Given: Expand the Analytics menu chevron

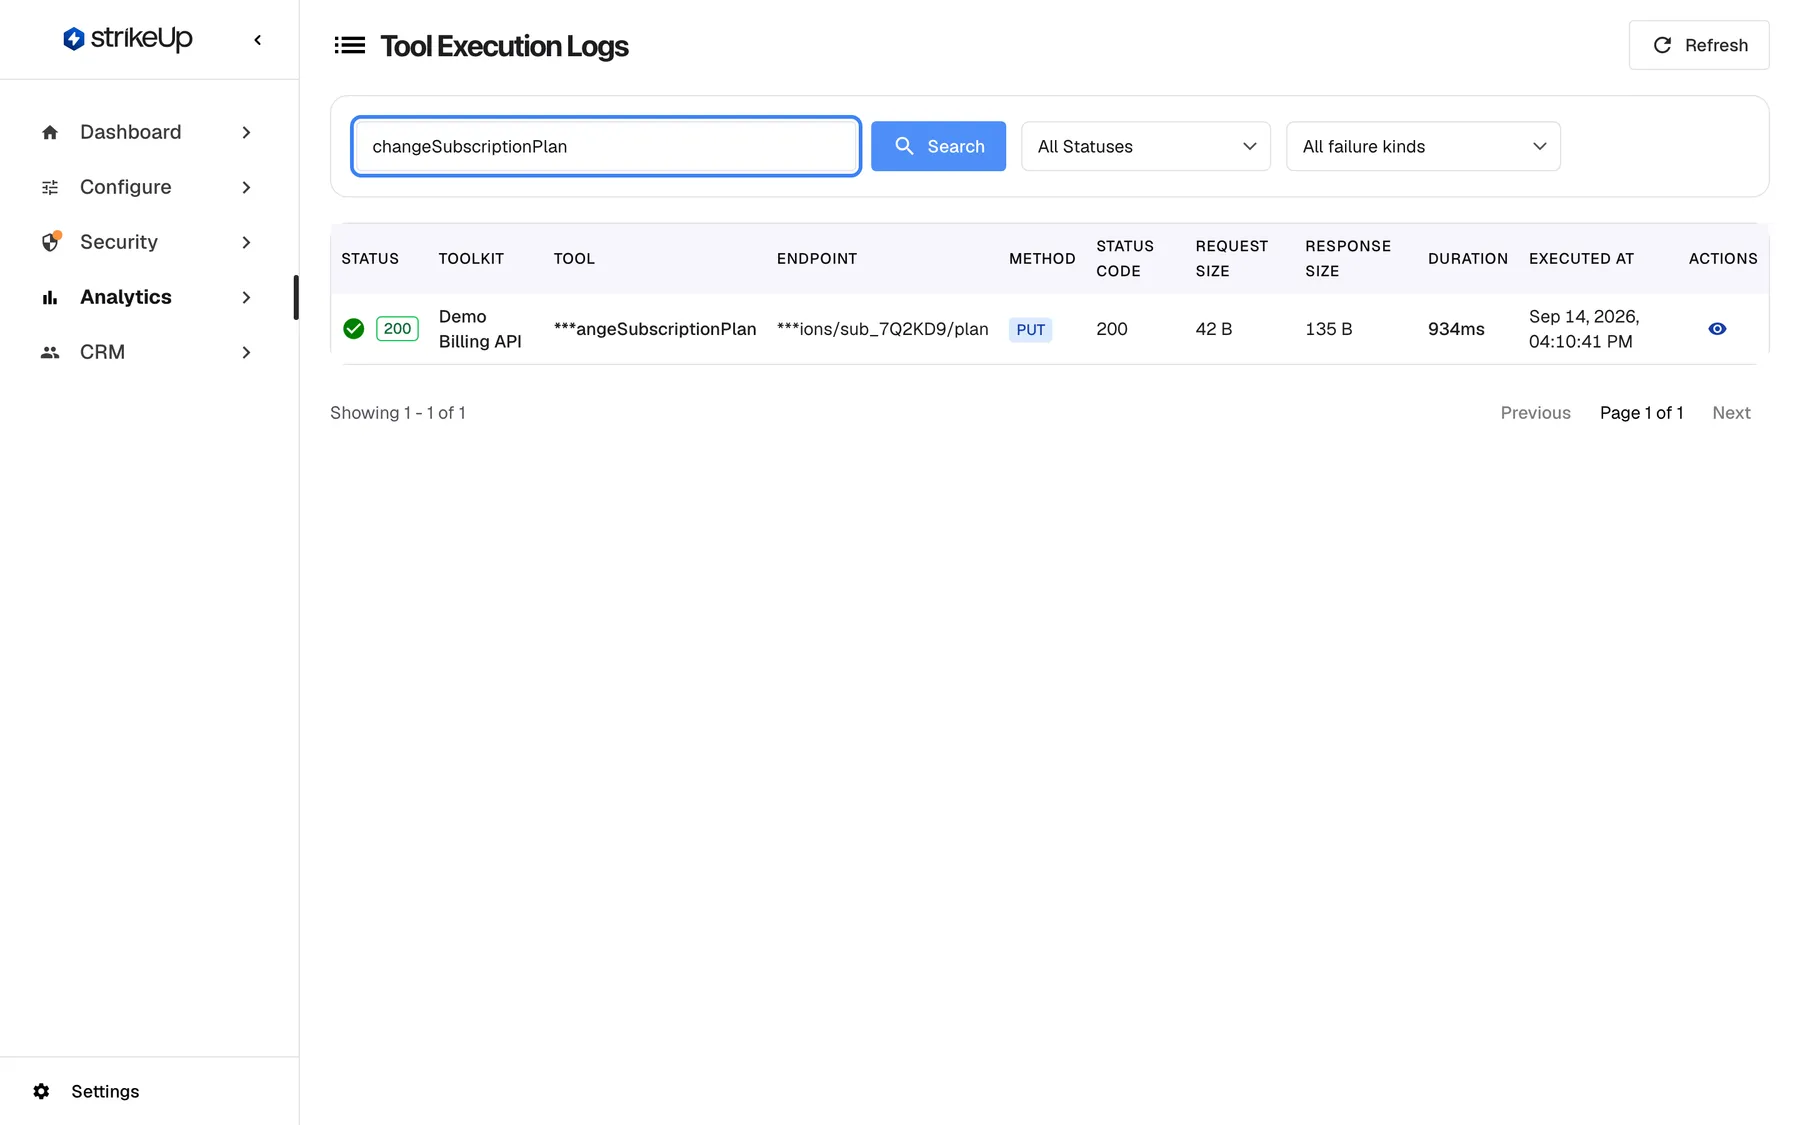Looking at the screenshot, I should point(246,298).
